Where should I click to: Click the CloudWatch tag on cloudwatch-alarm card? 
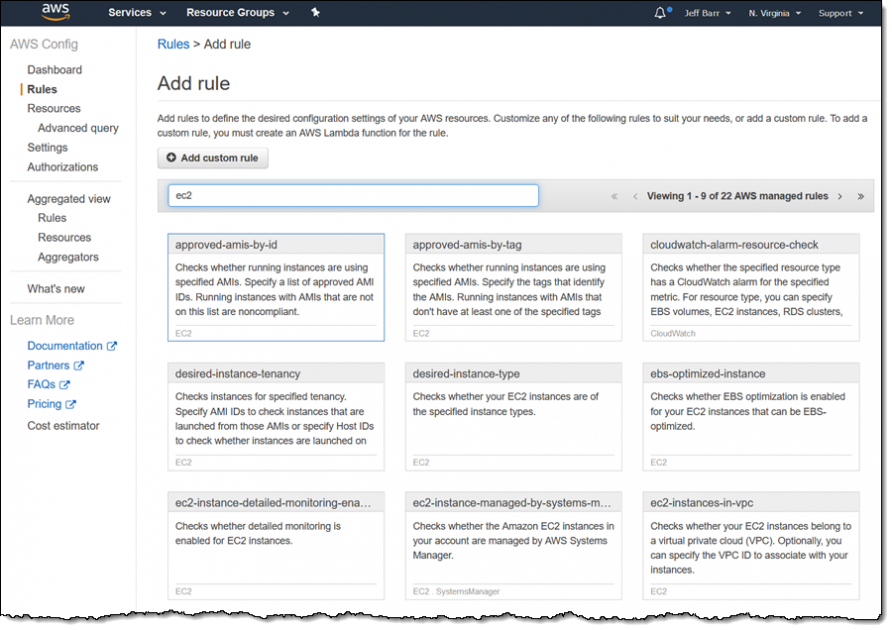[673, 333]
